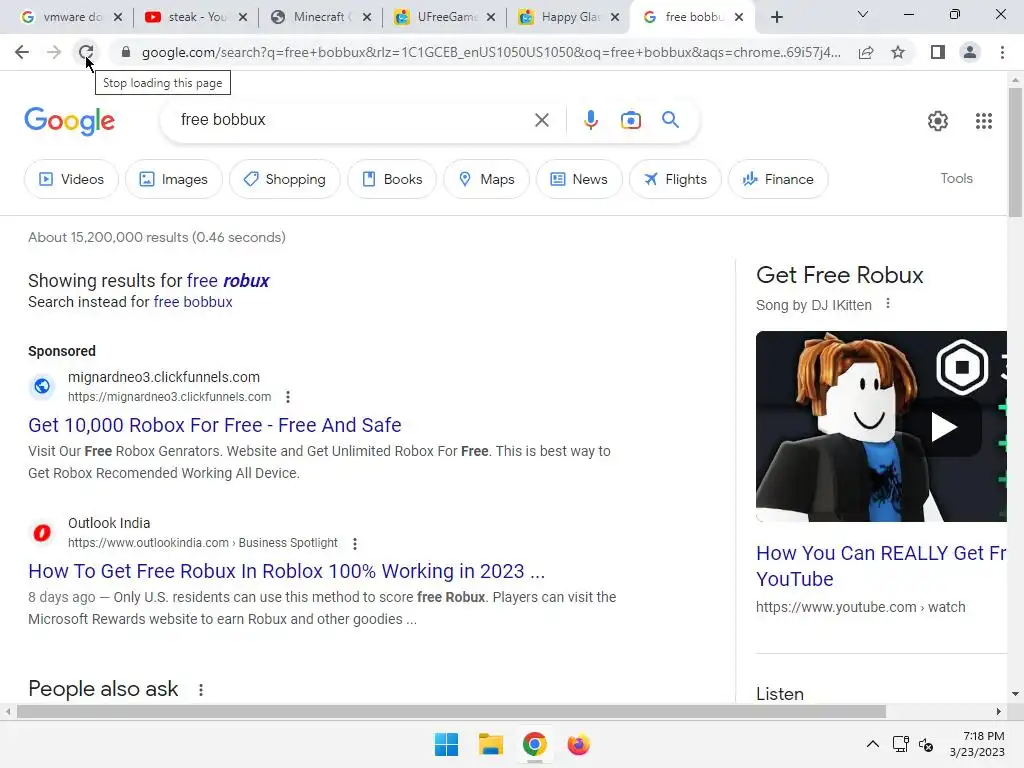
Task: Open options beside People also ask
Action: (x=201, y=690)
